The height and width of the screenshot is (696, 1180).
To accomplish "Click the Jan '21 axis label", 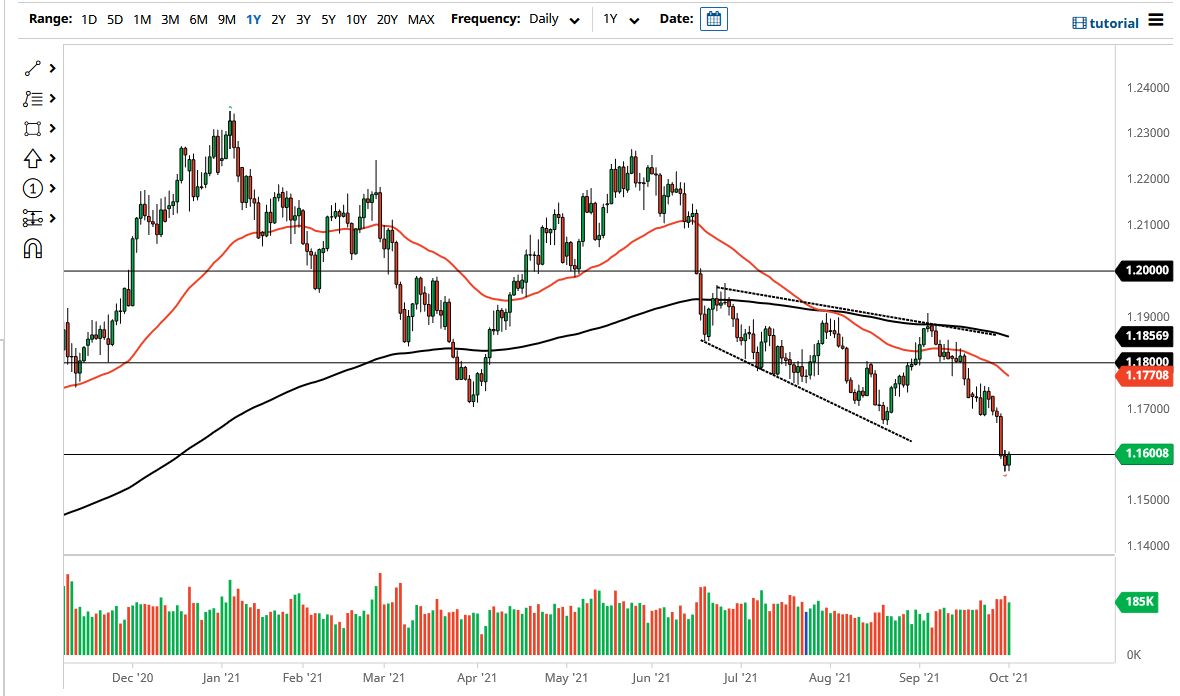I will [x=221, y=678].
